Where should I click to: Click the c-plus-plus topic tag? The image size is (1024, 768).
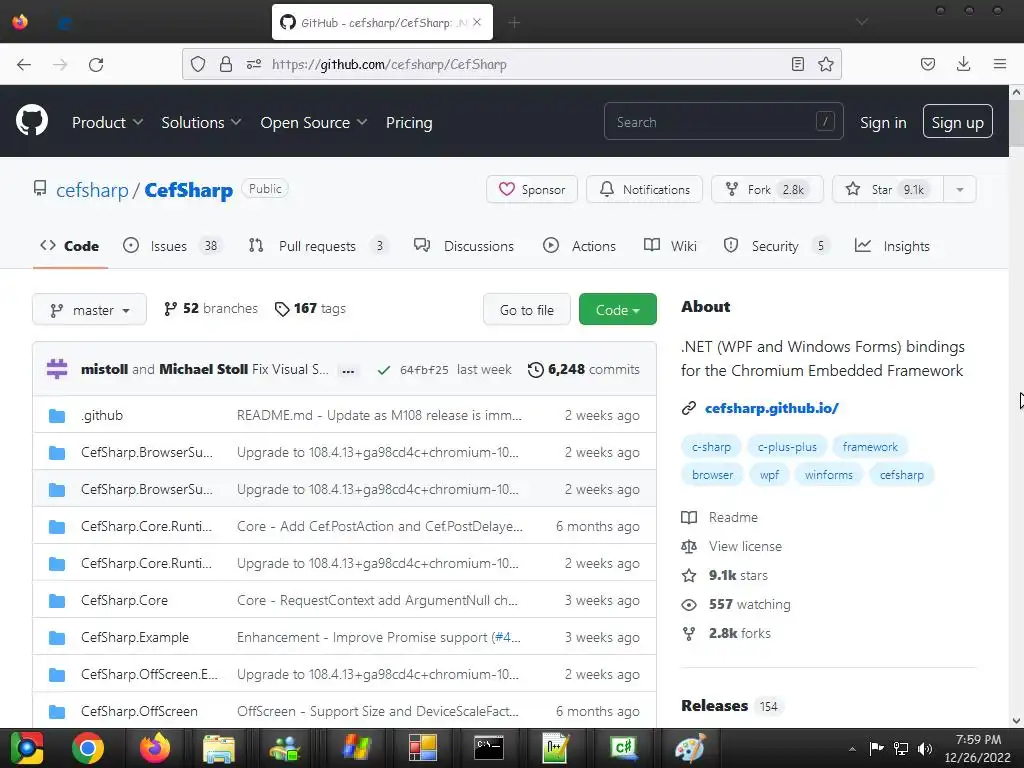[x=787, y=447]
